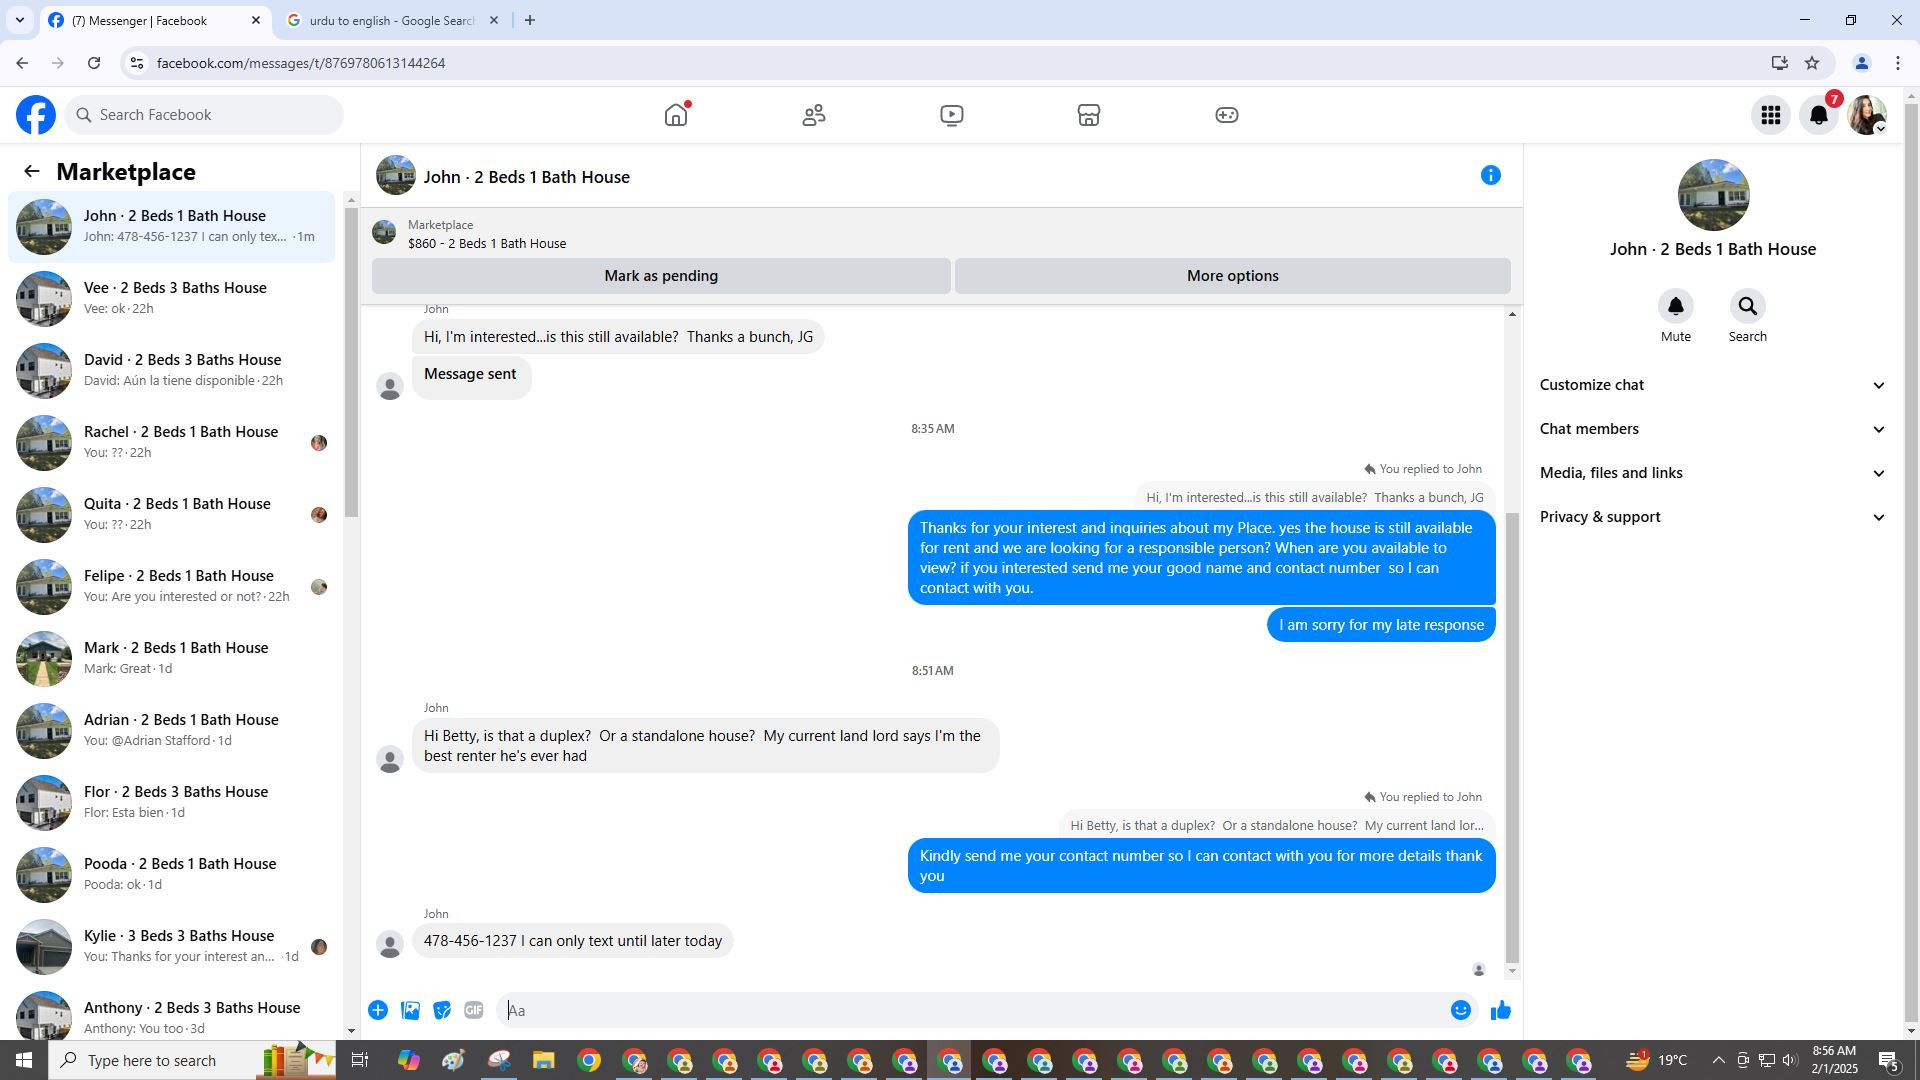The image size is (1920, 1080).
Task: Open the emoji picker in message box
Action: (x=1460, y=1011)
